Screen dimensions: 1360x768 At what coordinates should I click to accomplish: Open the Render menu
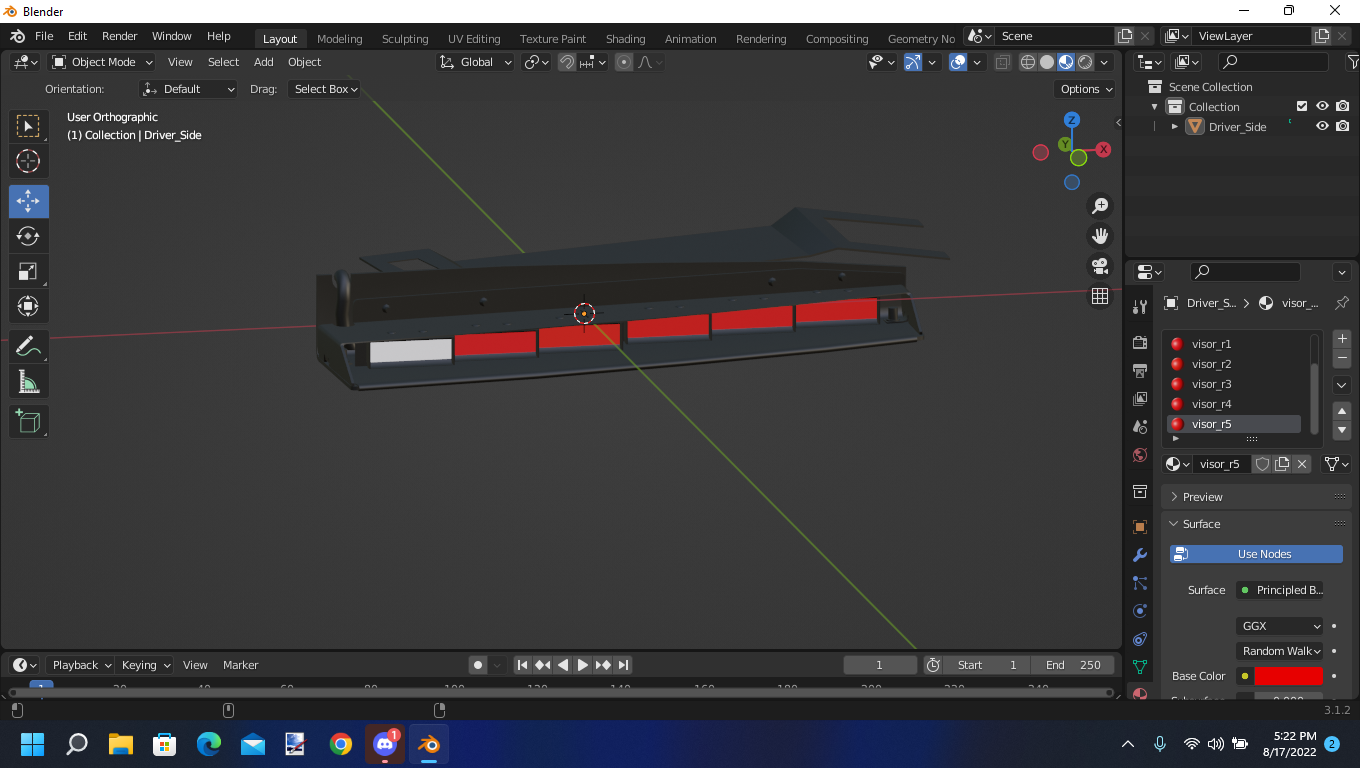(119, 36)
